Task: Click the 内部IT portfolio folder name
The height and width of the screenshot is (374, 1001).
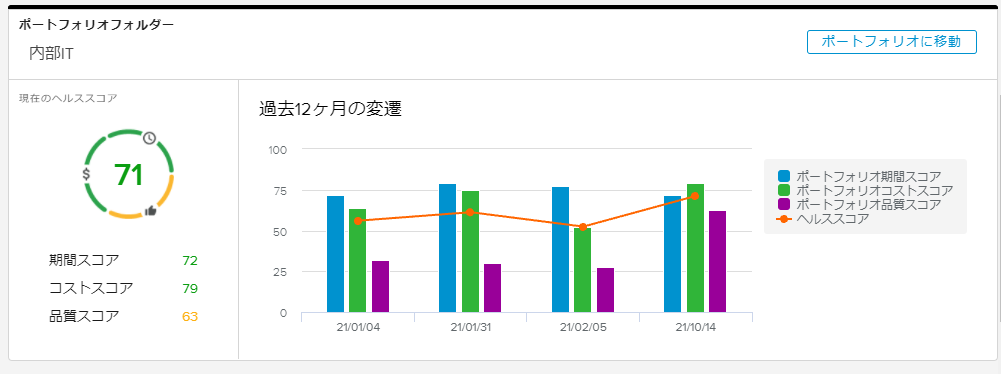Action: click(x=52, y=54)
